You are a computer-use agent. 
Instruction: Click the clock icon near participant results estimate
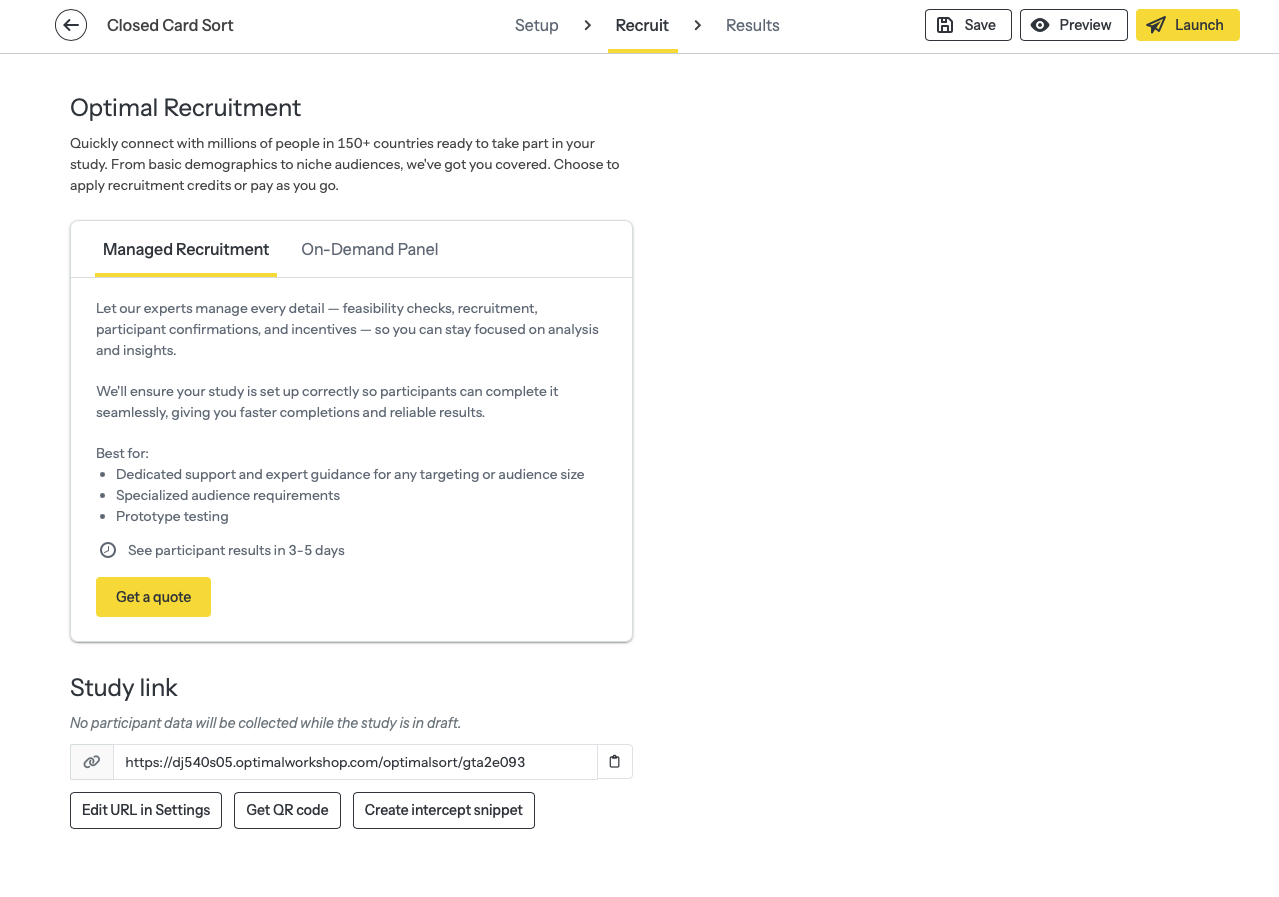(x=107, y=549)
